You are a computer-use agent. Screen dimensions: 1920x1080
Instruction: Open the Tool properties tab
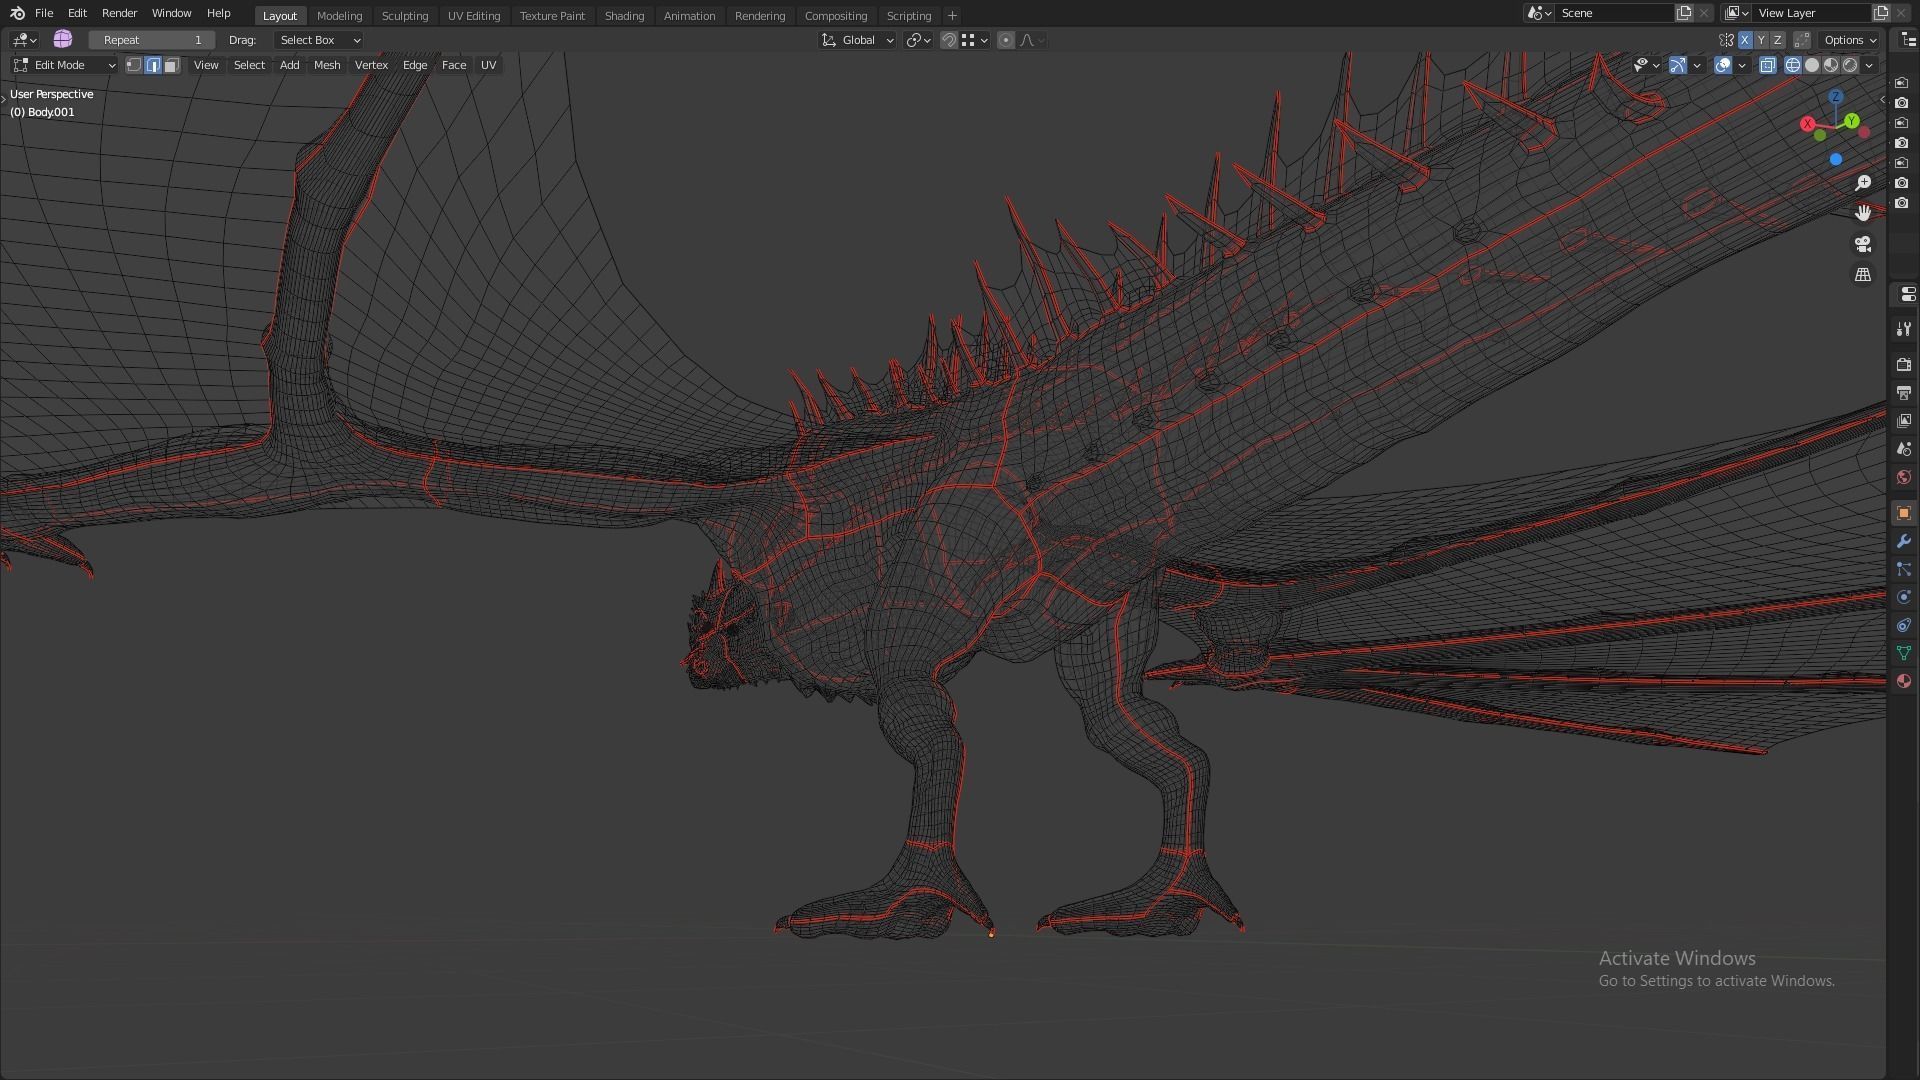[x=1904, y=329]
